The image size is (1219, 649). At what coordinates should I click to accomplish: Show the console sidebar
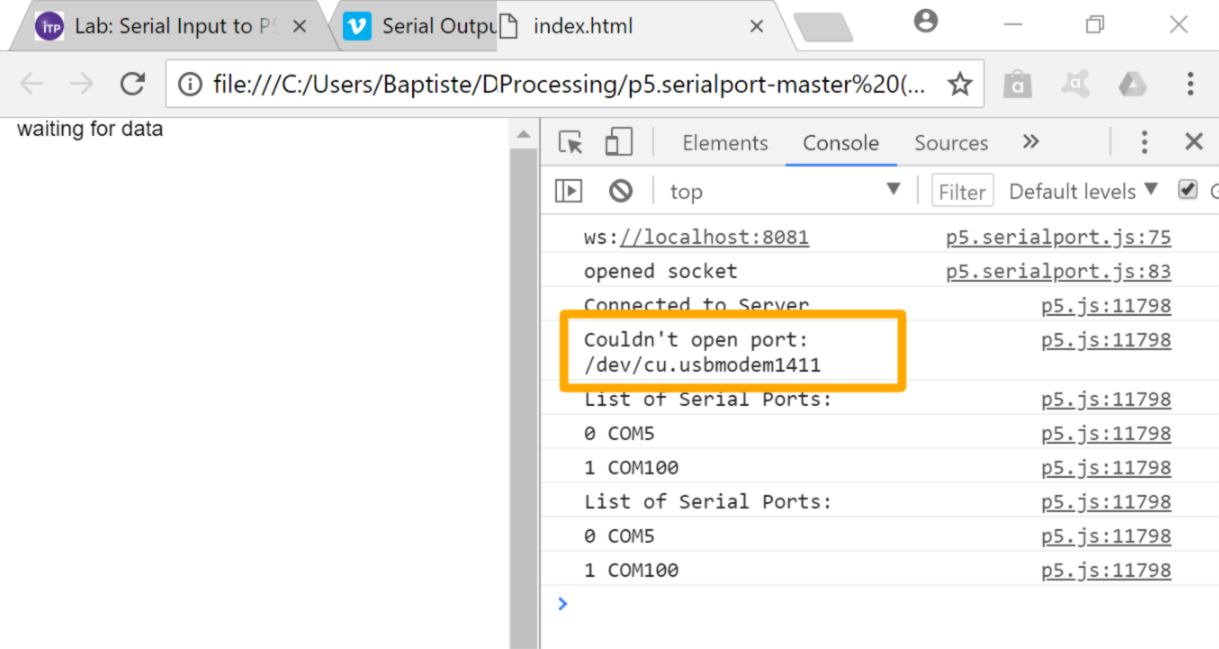pos(568,190)
